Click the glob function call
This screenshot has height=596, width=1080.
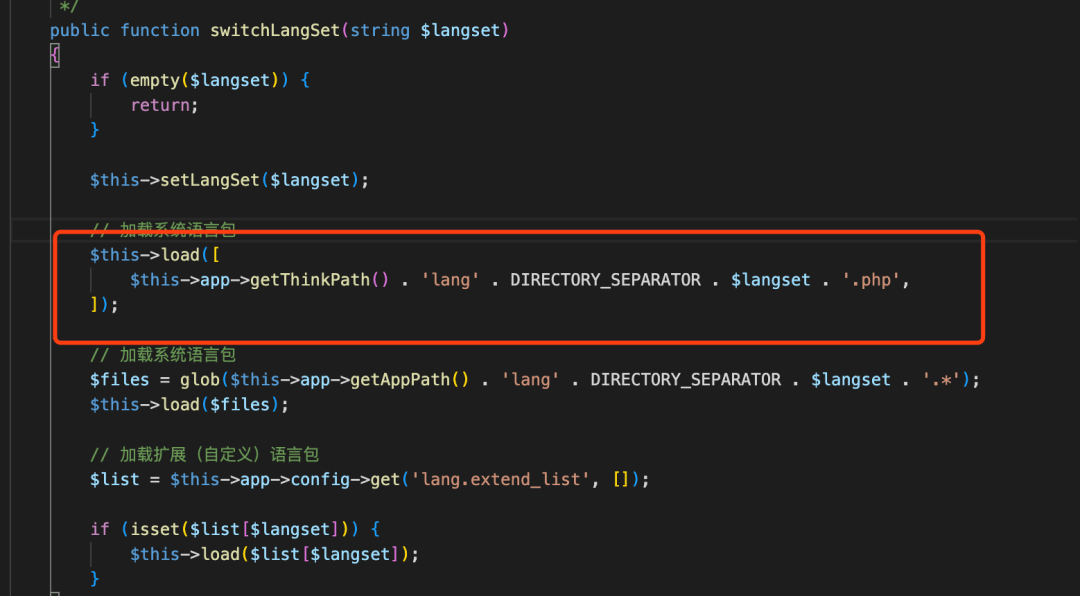coord(200,380)
